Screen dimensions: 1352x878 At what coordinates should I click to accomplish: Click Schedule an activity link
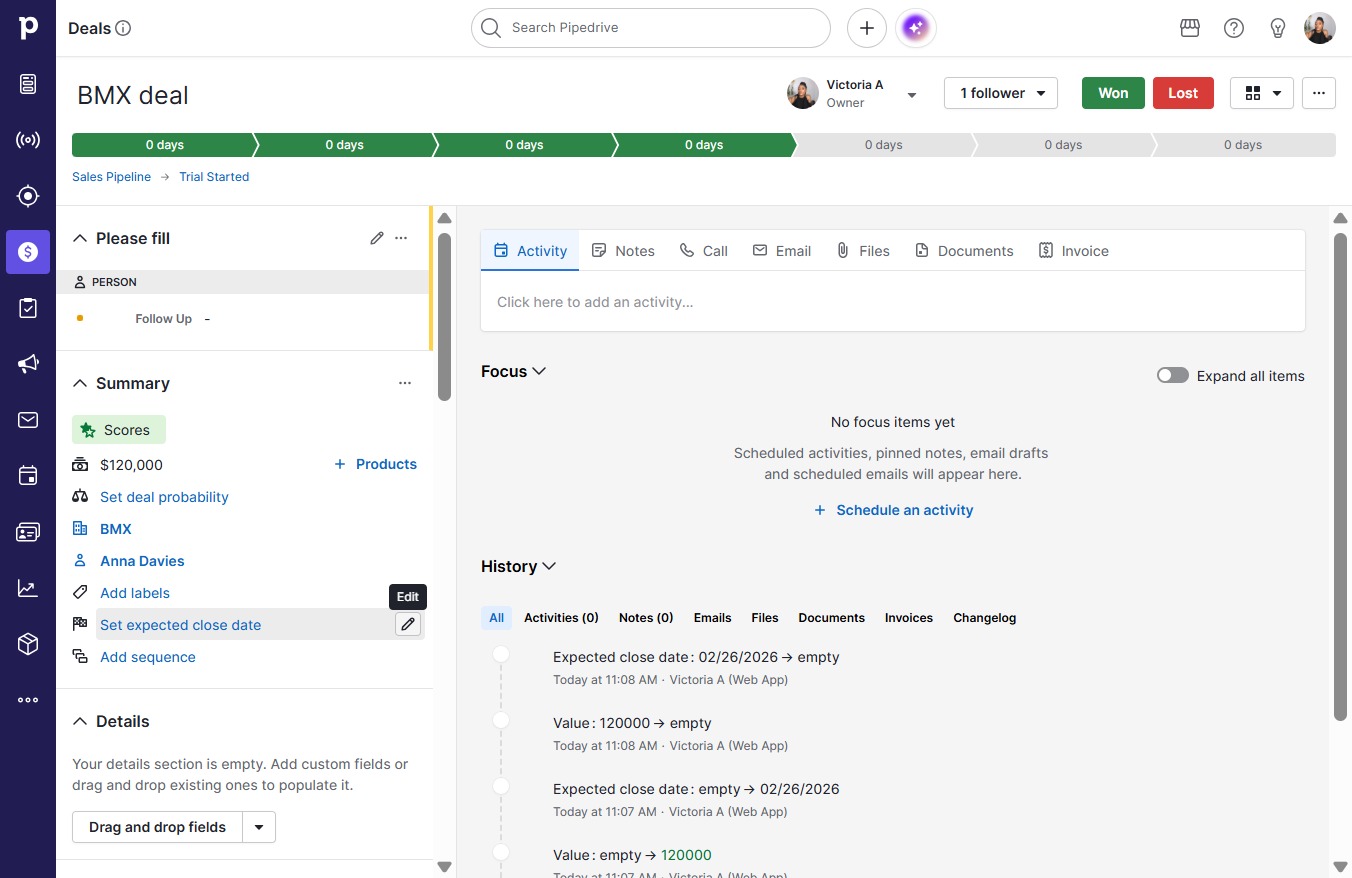click(x=893, y=510)
